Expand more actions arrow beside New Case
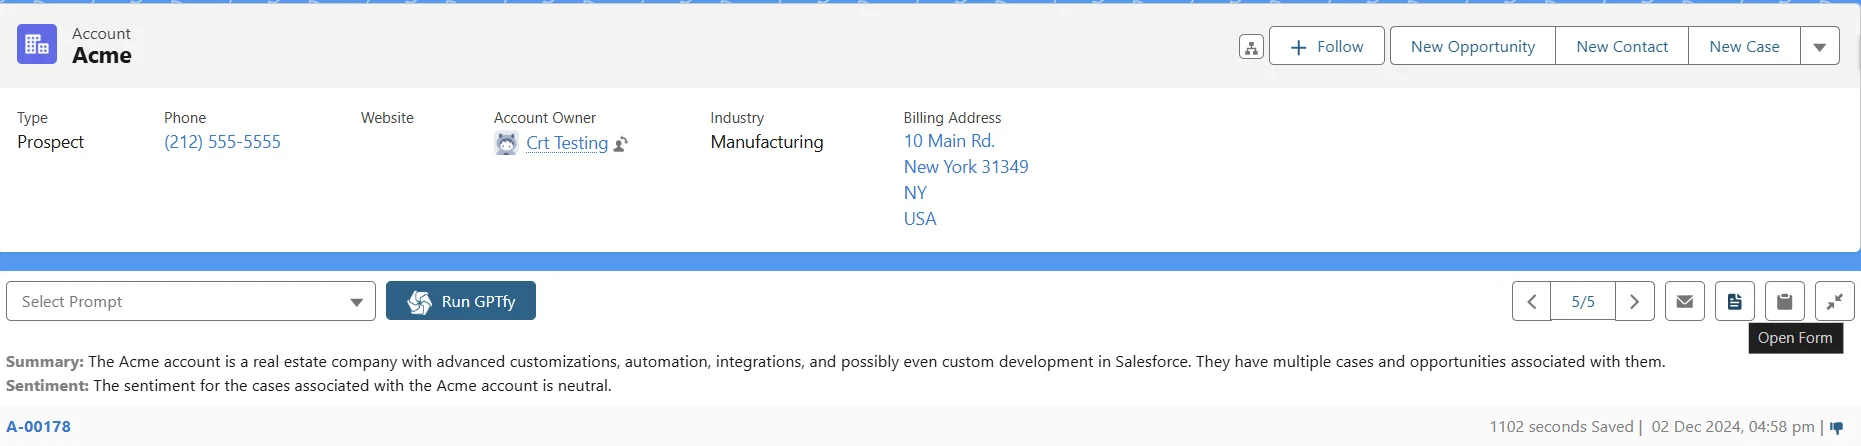Image resolution: width=1861 pixels, height=446 pixels. pos(1820,47)
